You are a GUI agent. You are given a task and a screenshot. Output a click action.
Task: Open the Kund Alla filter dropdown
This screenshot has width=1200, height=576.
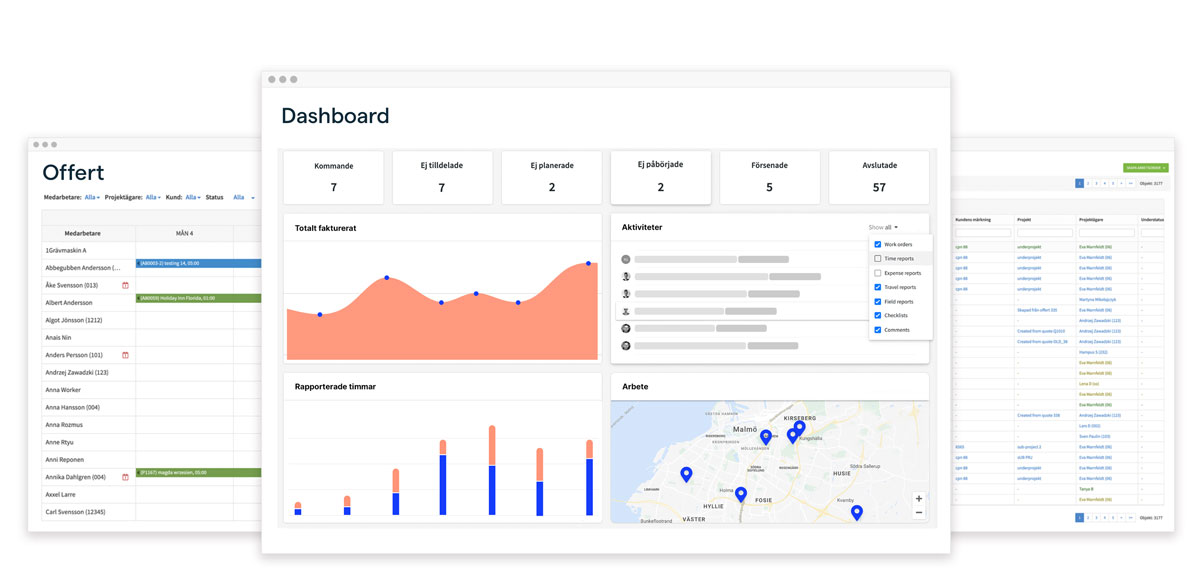coord(192,197)
